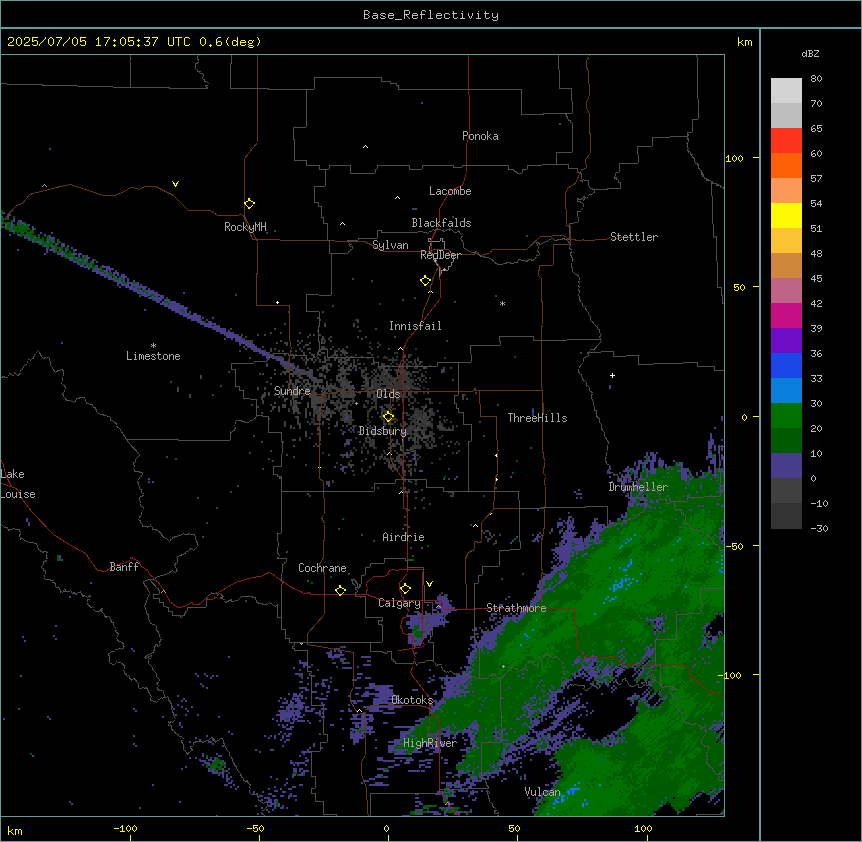
Task: Click the Olds label
Action: (388, 394)
